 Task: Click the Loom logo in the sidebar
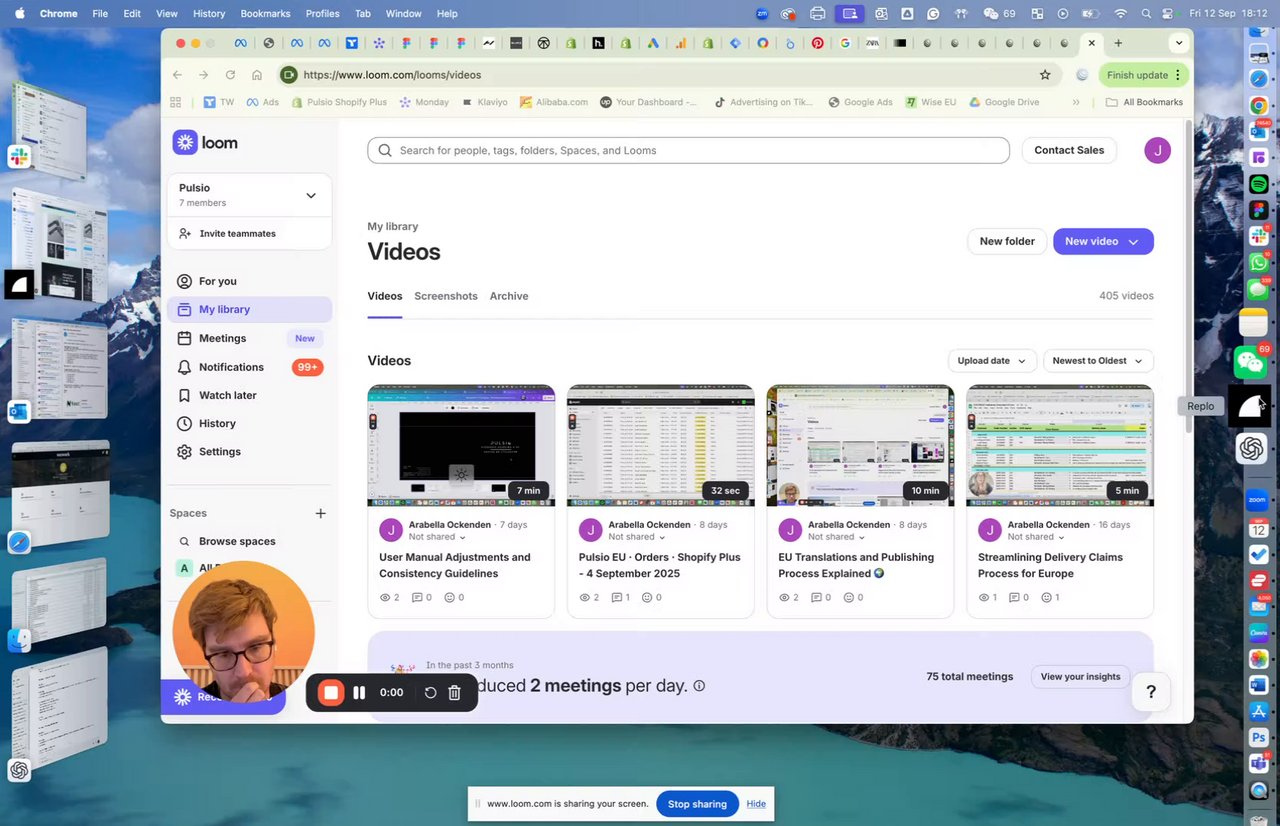pos(205,142)
